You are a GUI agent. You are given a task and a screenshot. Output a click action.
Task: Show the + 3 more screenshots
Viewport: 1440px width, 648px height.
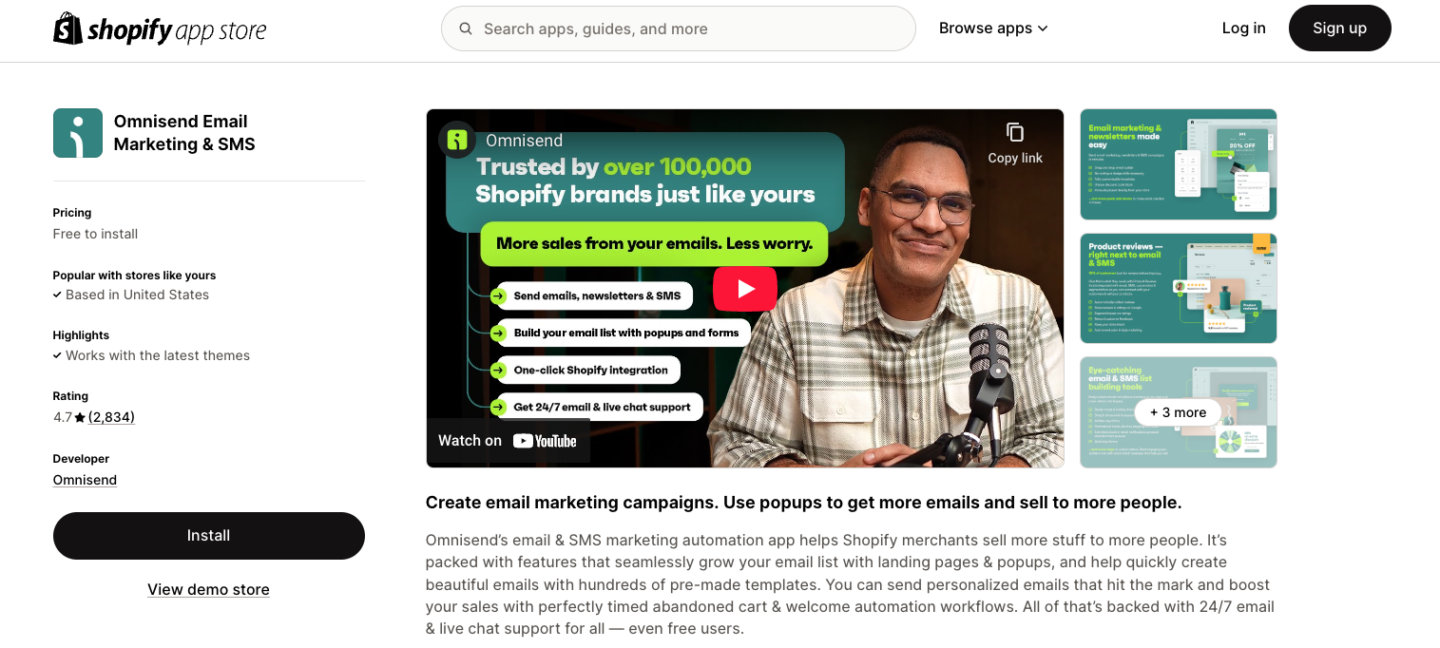point(1178,412)
